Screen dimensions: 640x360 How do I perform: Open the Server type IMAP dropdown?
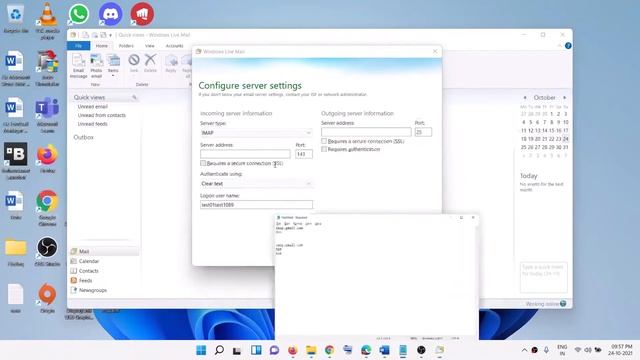[x=256, y=133]
